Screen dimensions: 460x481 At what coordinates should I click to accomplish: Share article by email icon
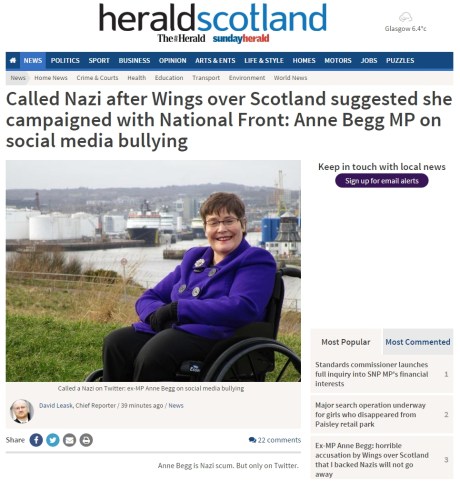69,440
